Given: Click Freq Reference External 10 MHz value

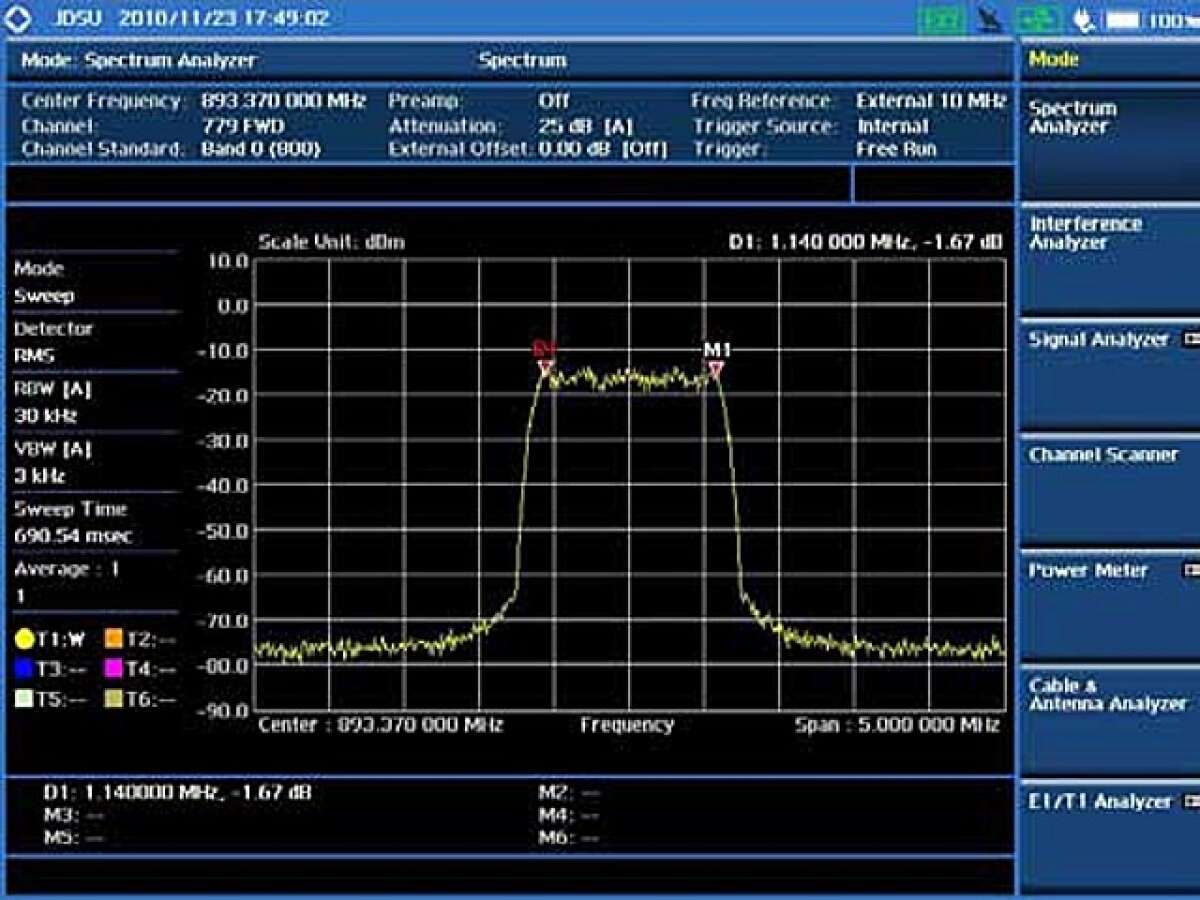Looking at the screenshot, I should [x=930, y=102].
